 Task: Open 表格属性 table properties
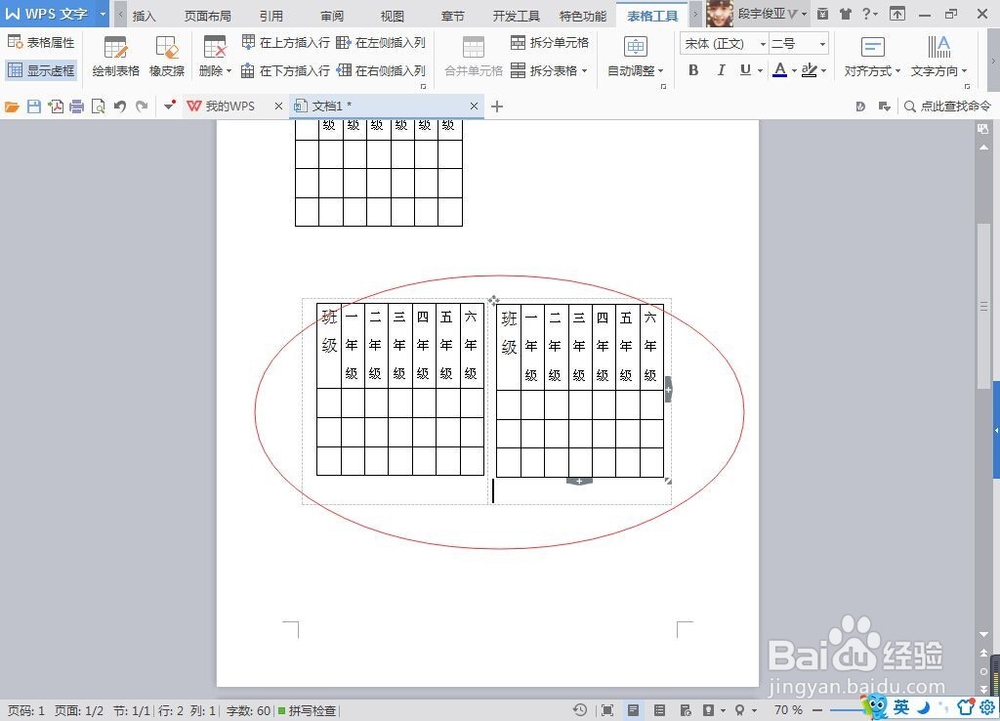[x=41, y=43]
